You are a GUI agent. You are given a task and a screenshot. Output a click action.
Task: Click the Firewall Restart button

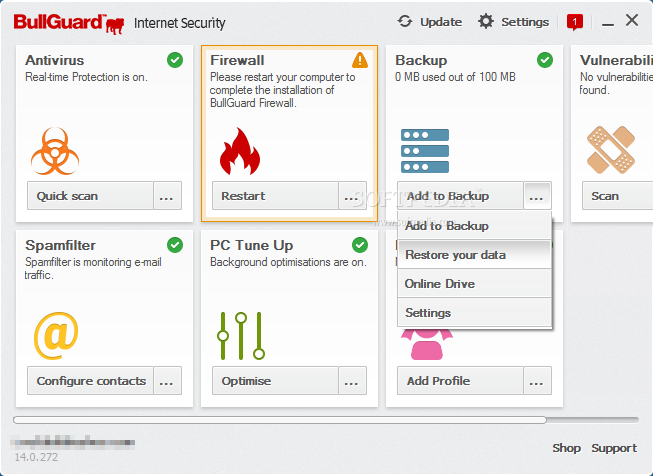[x=275, y=196]
